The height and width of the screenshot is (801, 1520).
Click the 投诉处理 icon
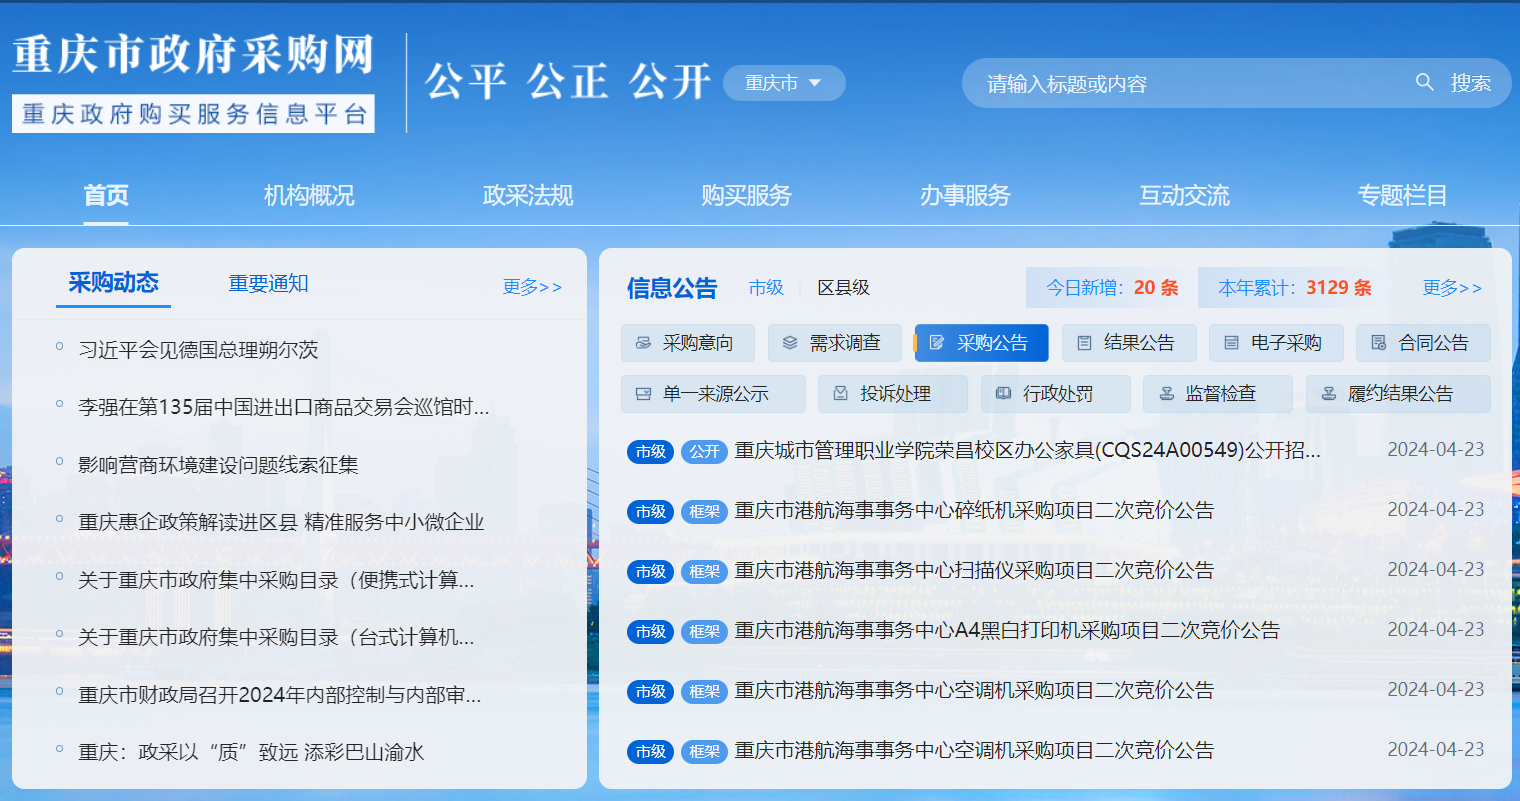tap(841, 394)
